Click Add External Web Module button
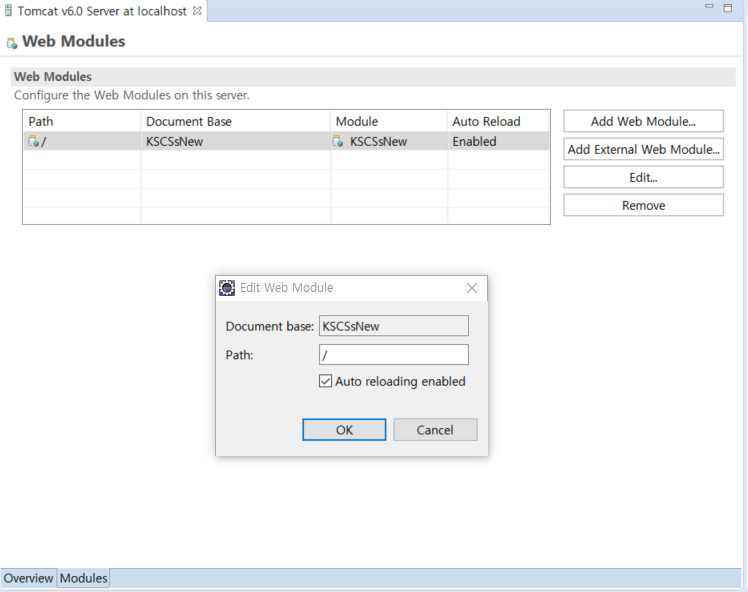Screen dimensions: 748x592 643,149
